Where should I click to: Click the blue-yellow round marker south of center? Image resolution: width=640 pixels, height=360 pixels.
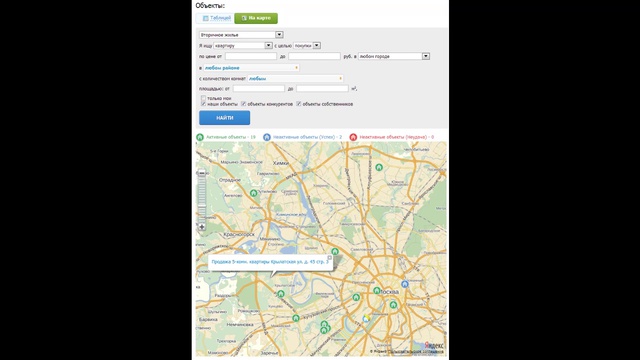366,319
